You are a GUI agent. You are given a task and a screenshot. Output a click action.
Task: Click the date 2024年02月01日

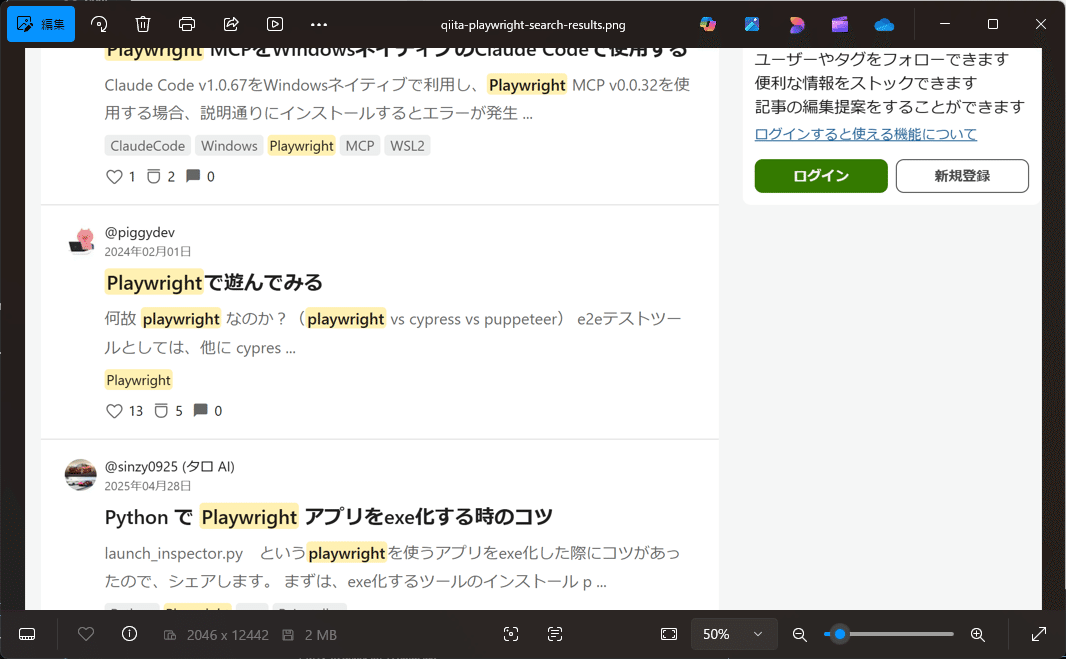[148, 252]
